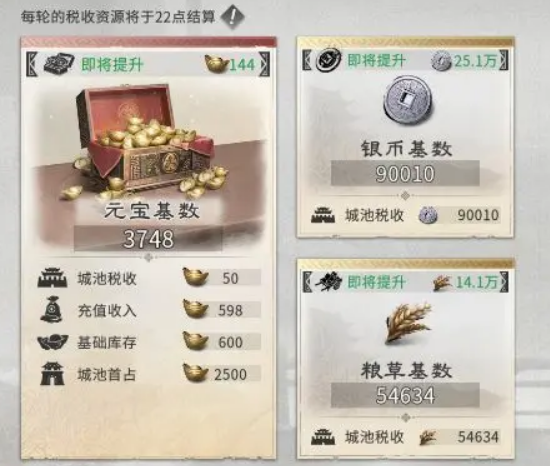Click the castle icon beside 城池税收 50

tap(52, 278)
